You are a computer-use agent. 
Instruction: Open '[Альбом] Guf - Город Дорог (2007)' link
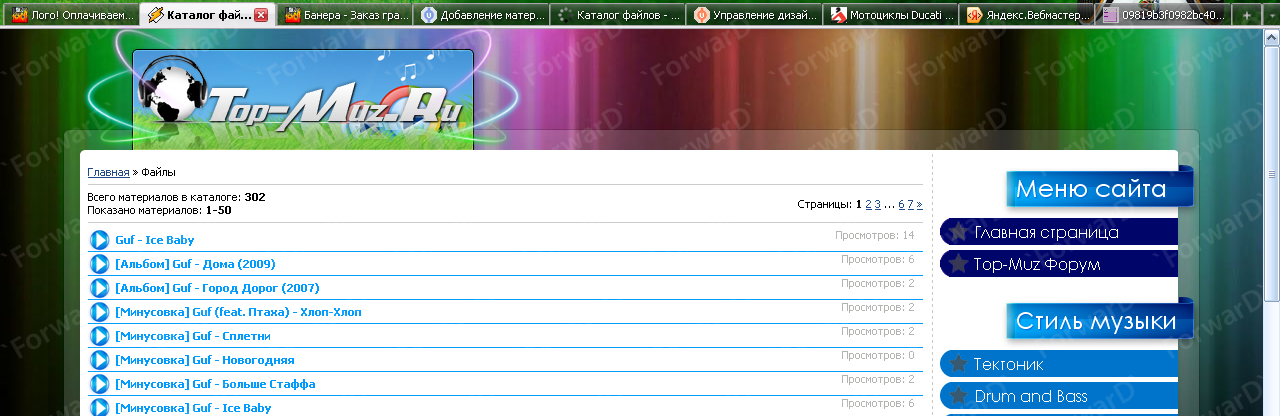[x=217, y=288]
